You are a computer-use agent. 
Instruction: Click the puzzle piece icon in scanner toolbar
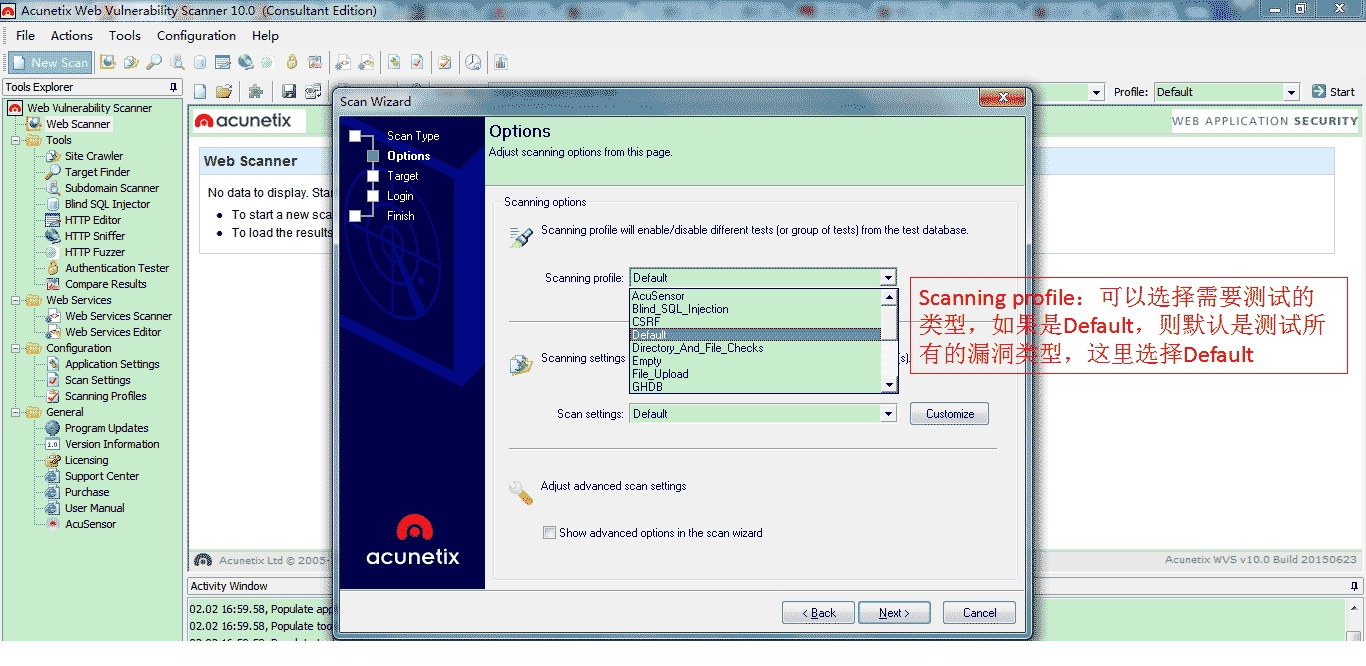click(x=256, y=91)
